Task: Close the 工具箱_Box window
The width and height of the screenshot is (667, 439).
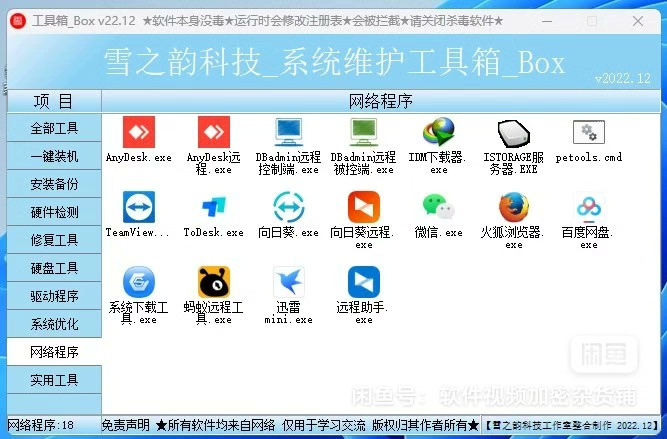Action: coord(638,21)
